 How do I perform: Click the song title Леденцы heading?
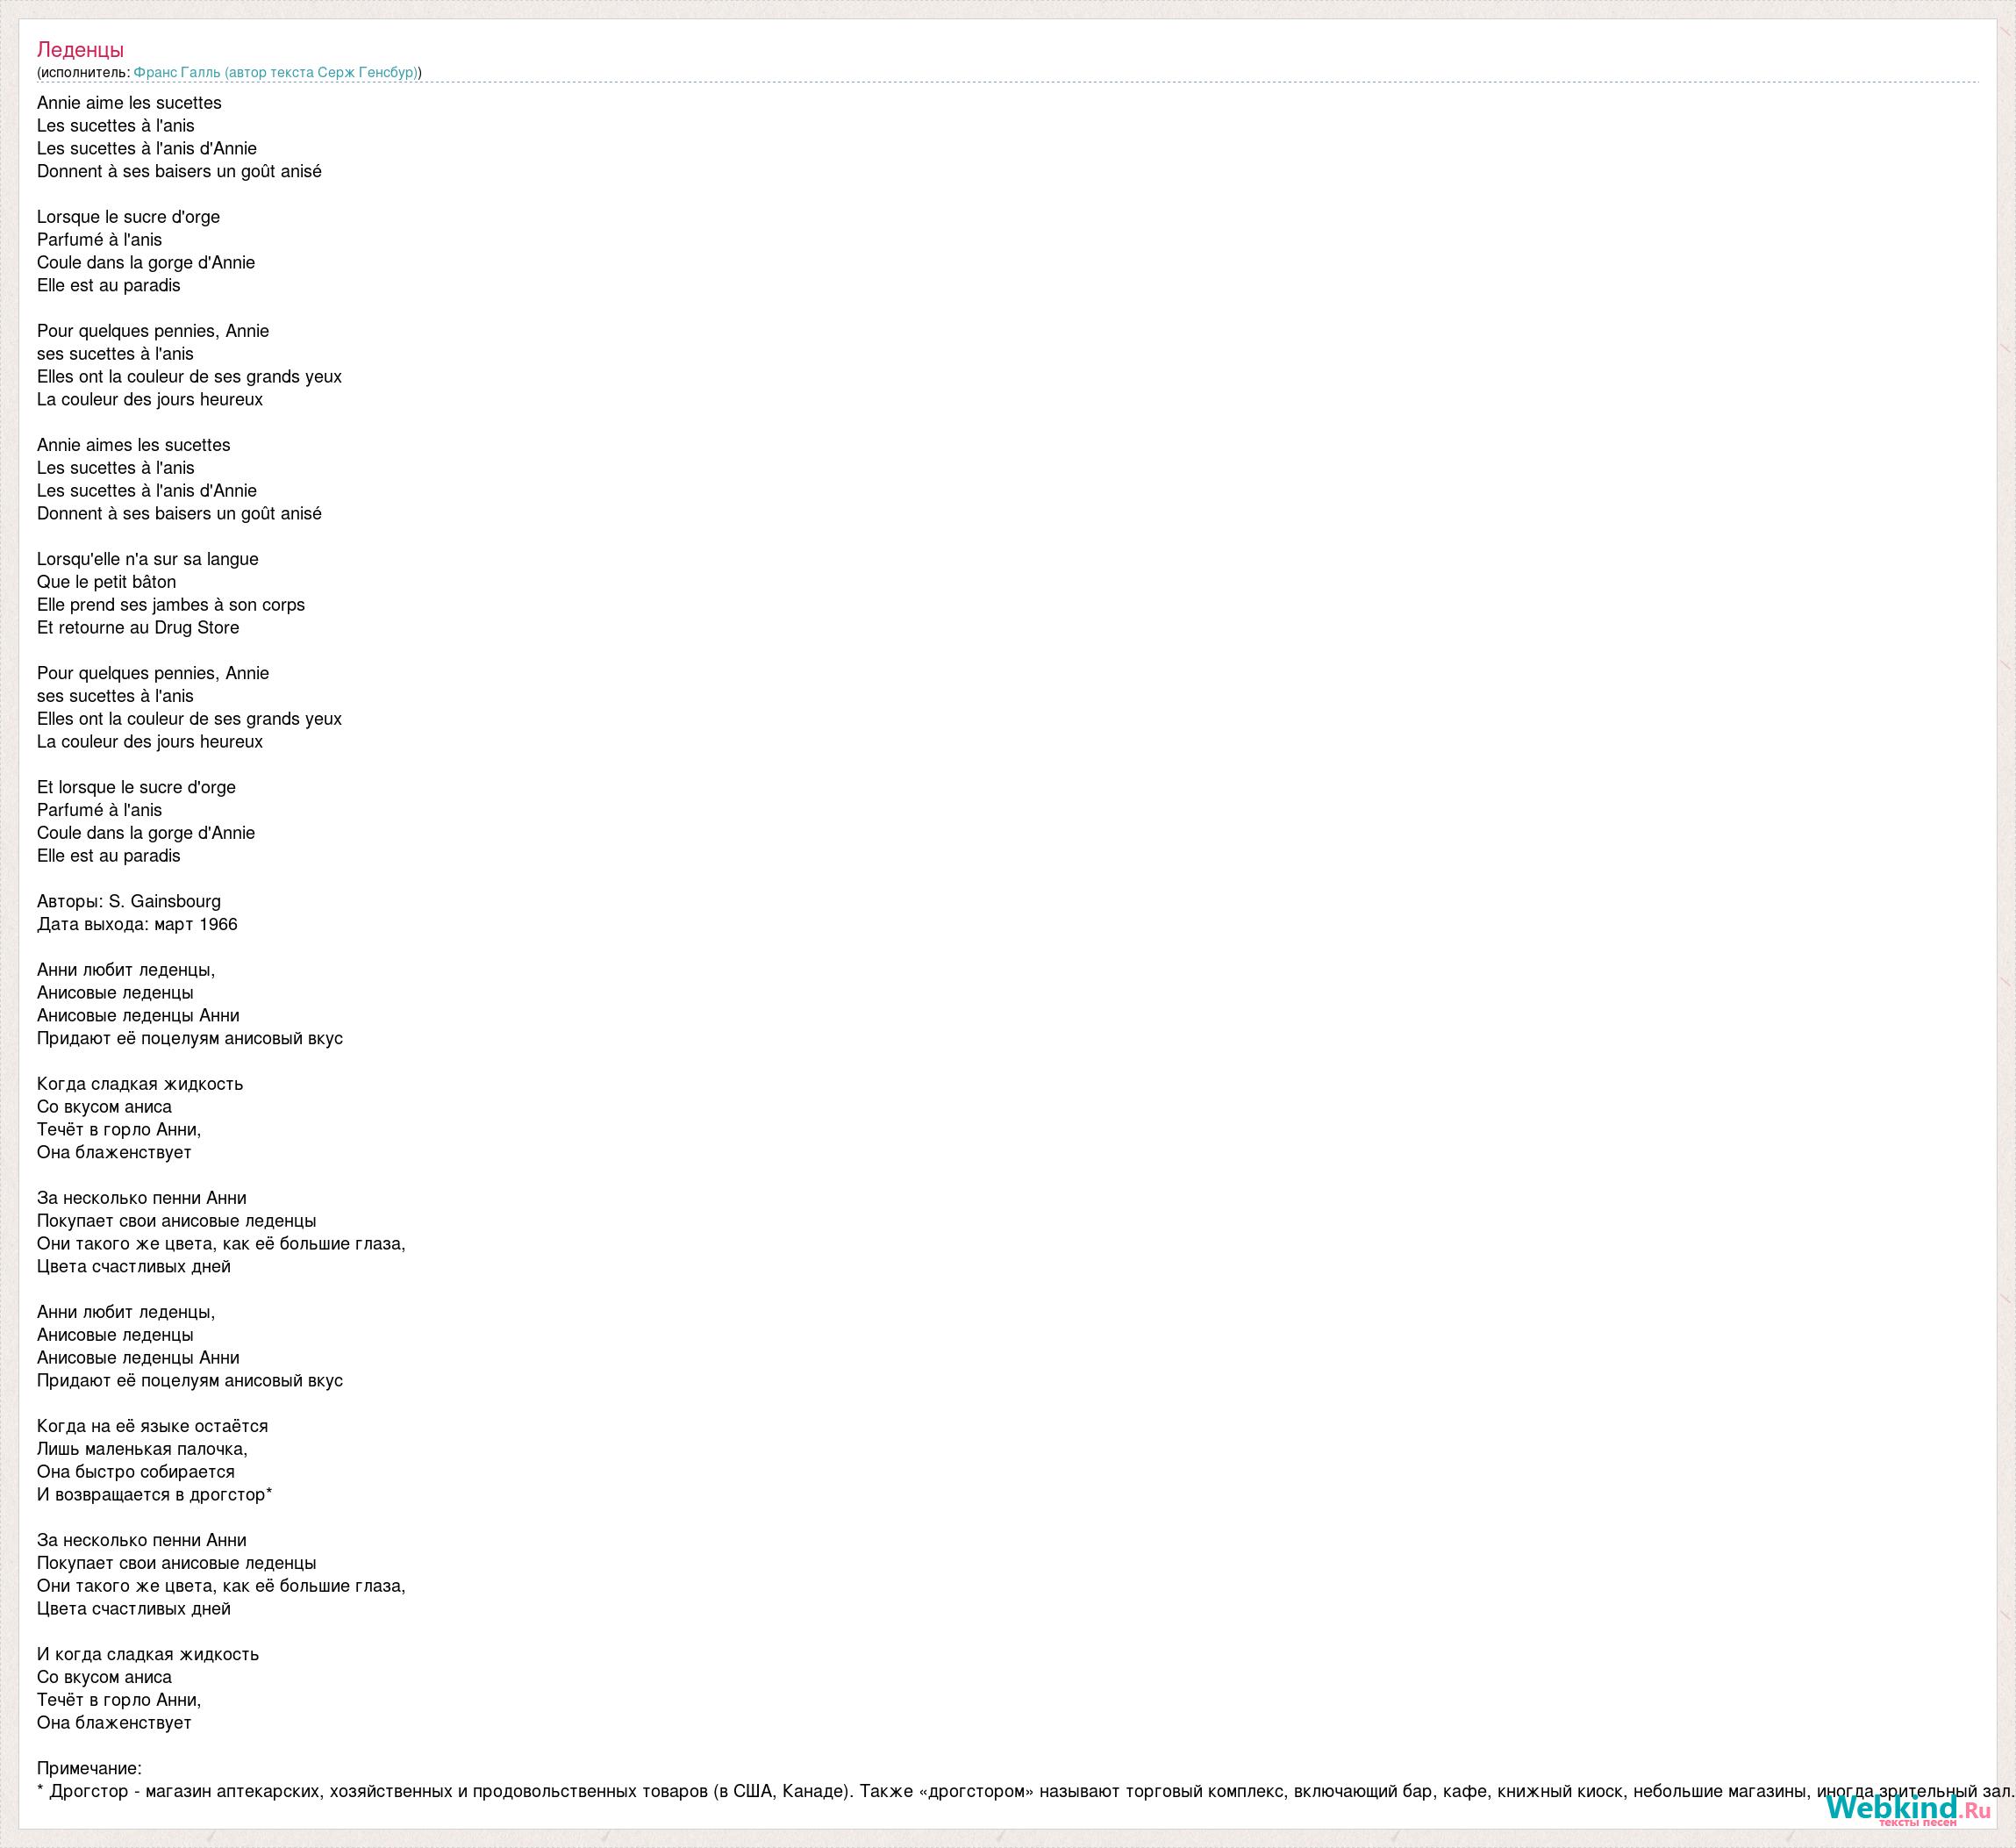[80, 49]
